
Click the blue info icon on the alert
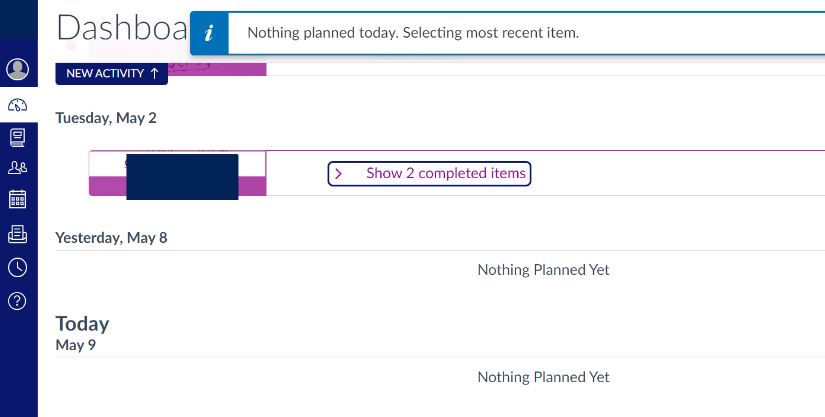coord(209,33)
